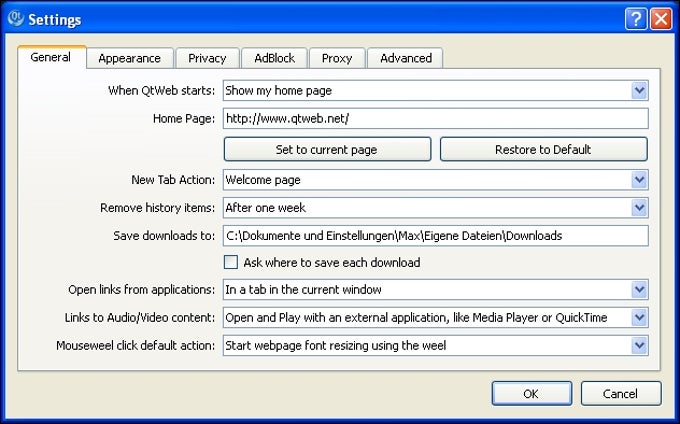This screenshot has height=424, width=680.
Task: Click the 'Remove history items:' label
Action: 157,208
